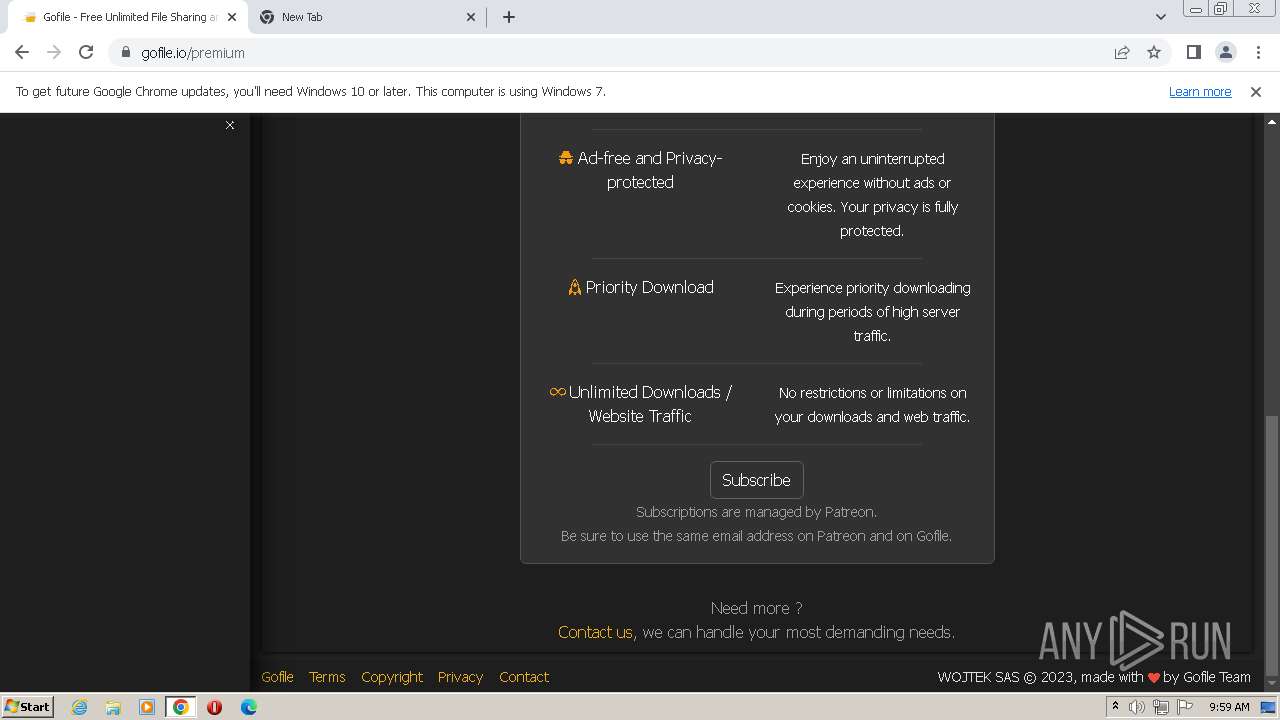Click the Unlimited Downloads infinity icon
Viewport: 1280px width, 720px height.
558,392
